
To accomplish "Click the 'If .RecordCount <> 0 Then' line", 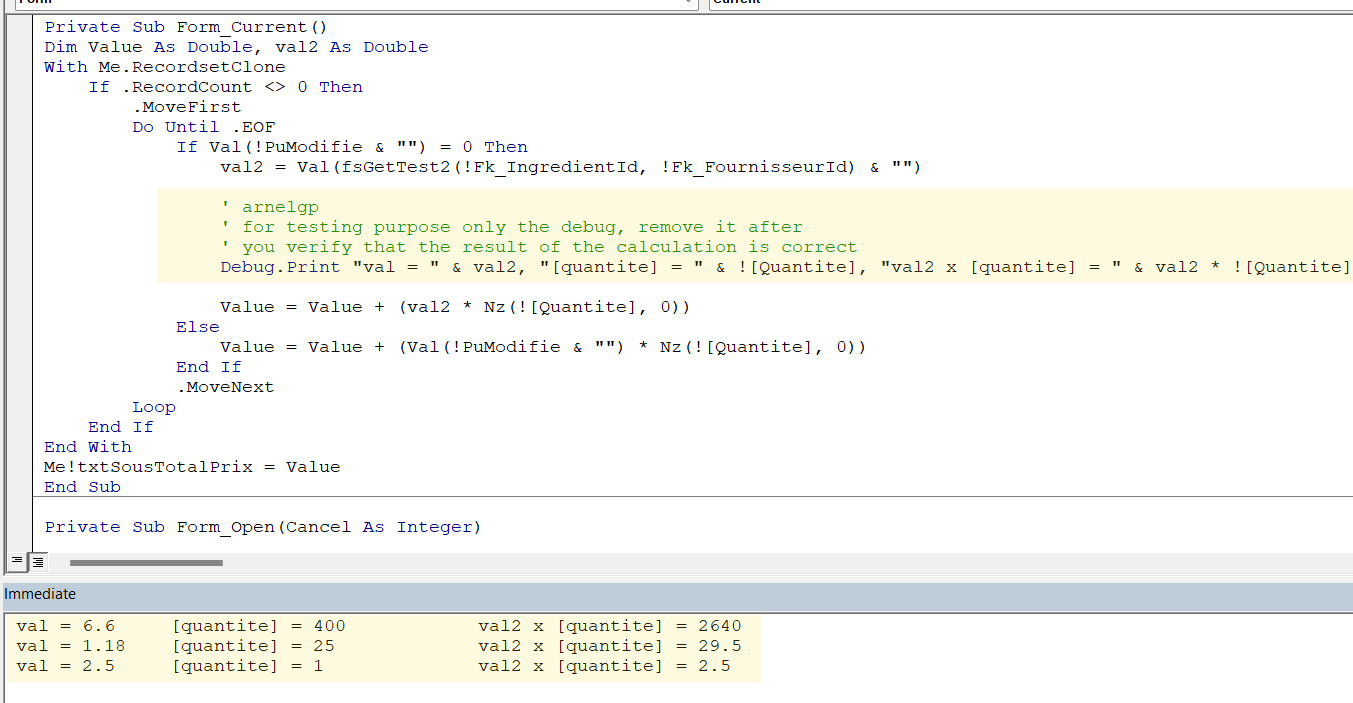I will 225,87.
